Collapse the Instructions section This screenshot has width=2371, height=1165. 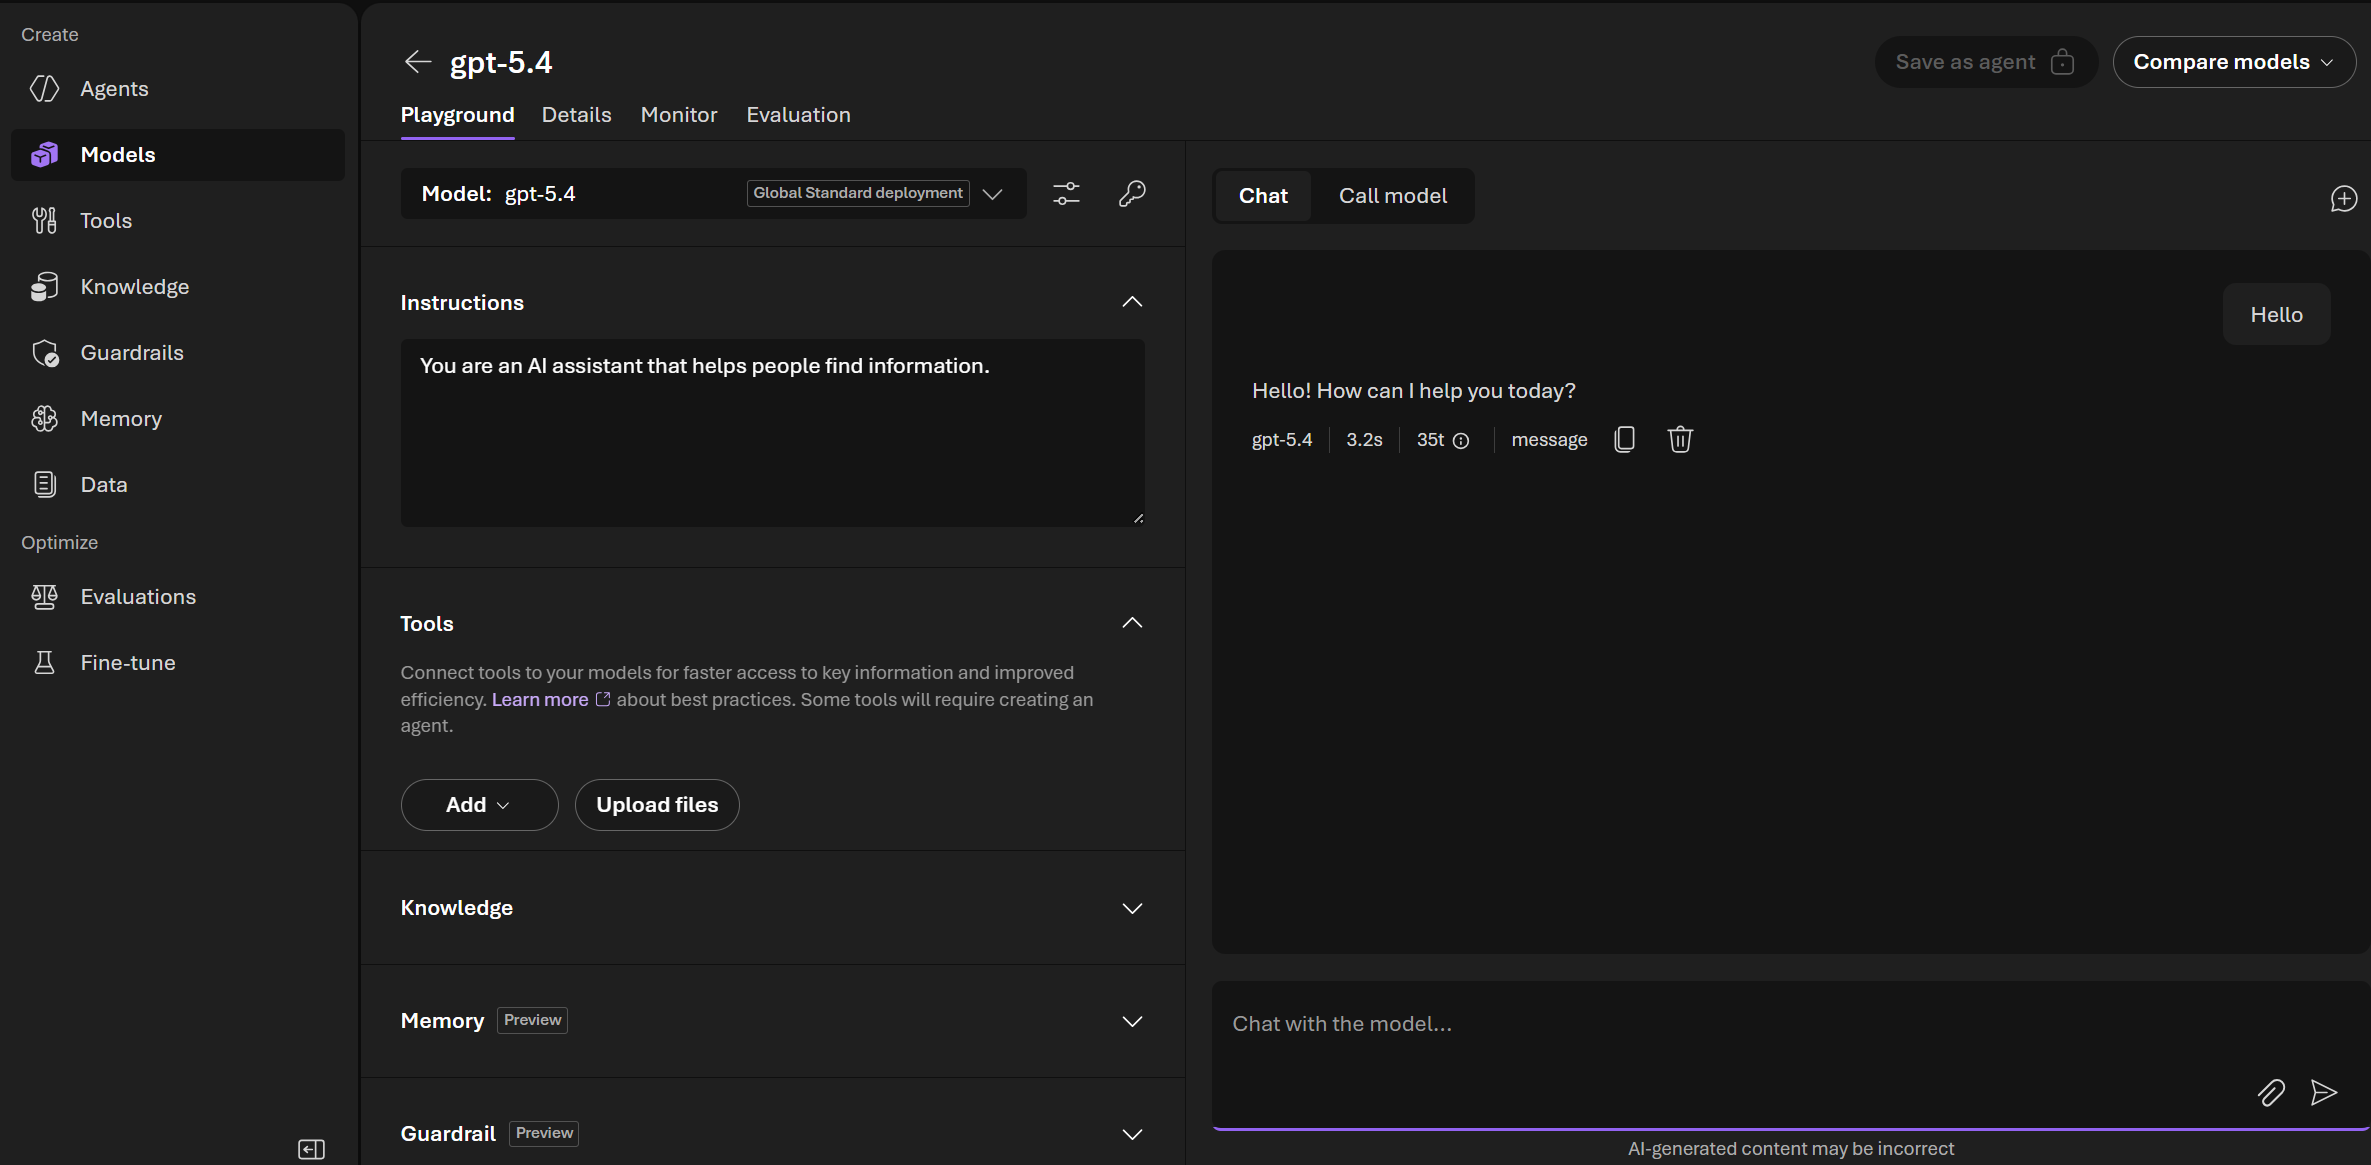coord(1132,302)
